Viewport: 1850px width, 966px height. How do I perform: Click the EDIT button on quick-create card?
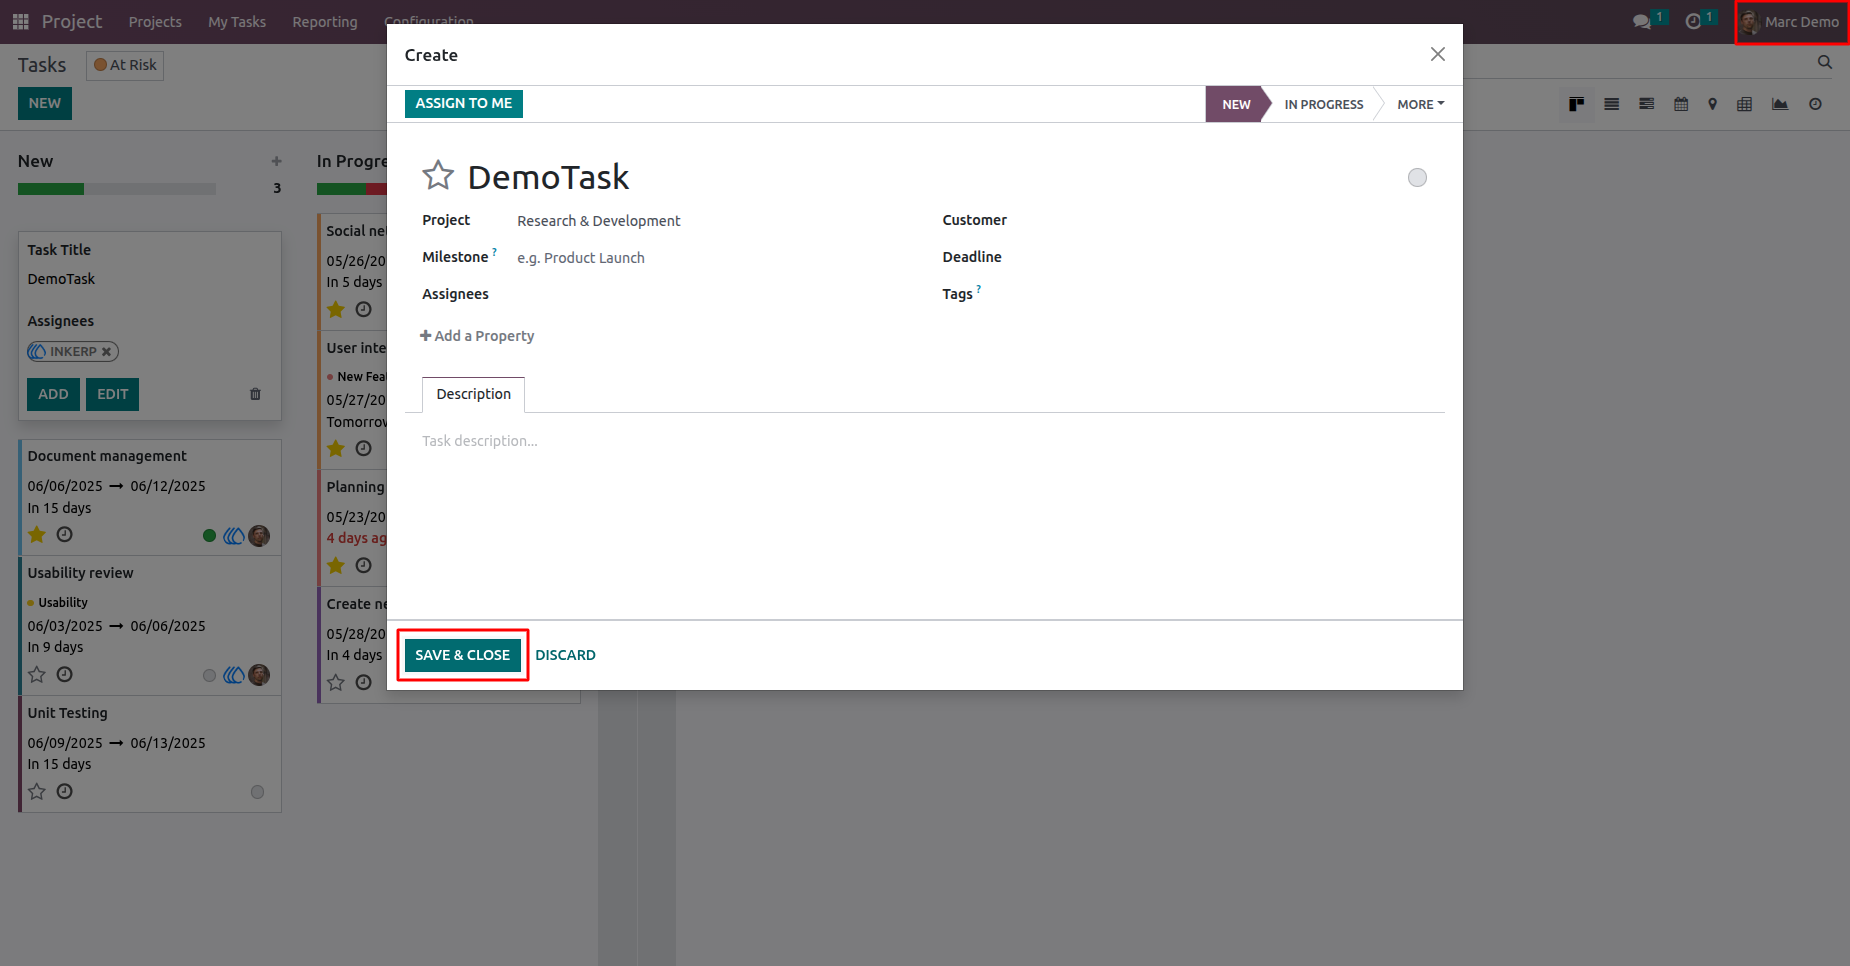[112, 394]
